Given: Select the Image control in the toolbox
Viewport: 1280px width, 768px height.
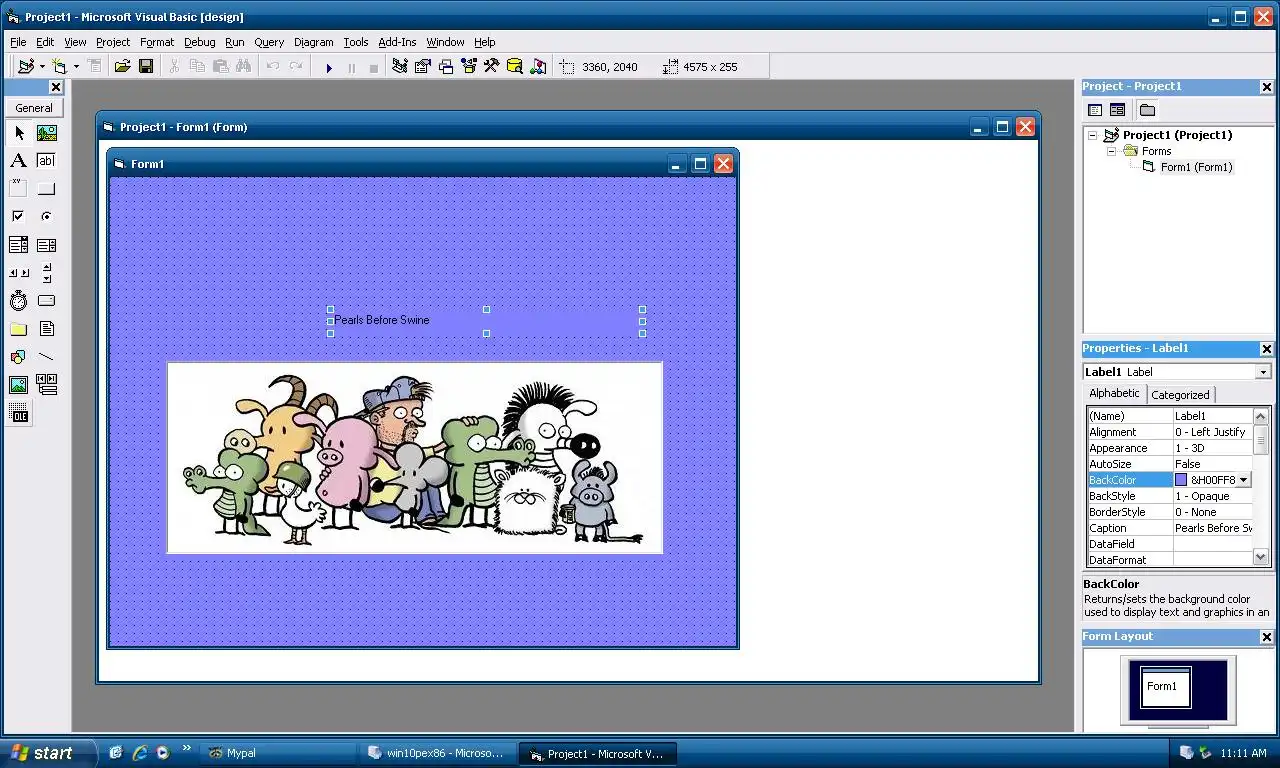Looking at the screenshot, I should 19,385.
